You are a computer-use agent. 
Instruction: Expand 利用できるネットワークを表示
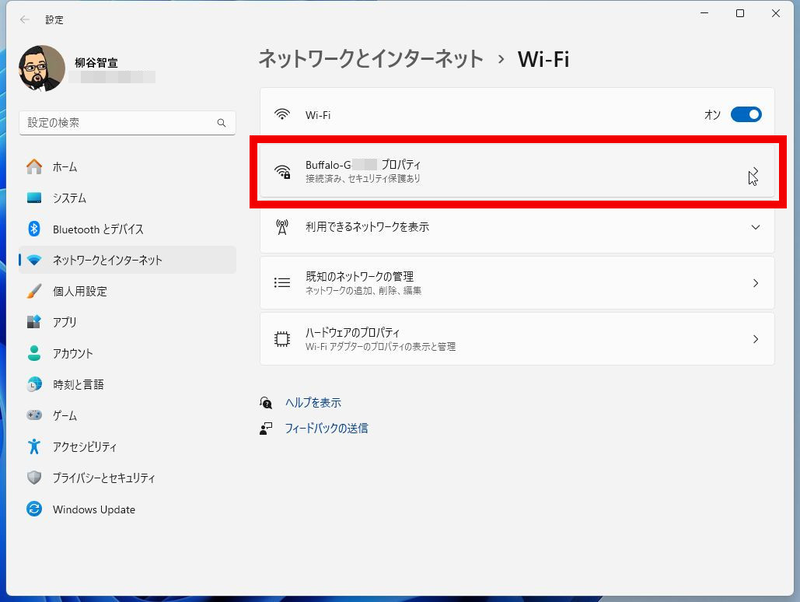517,227
